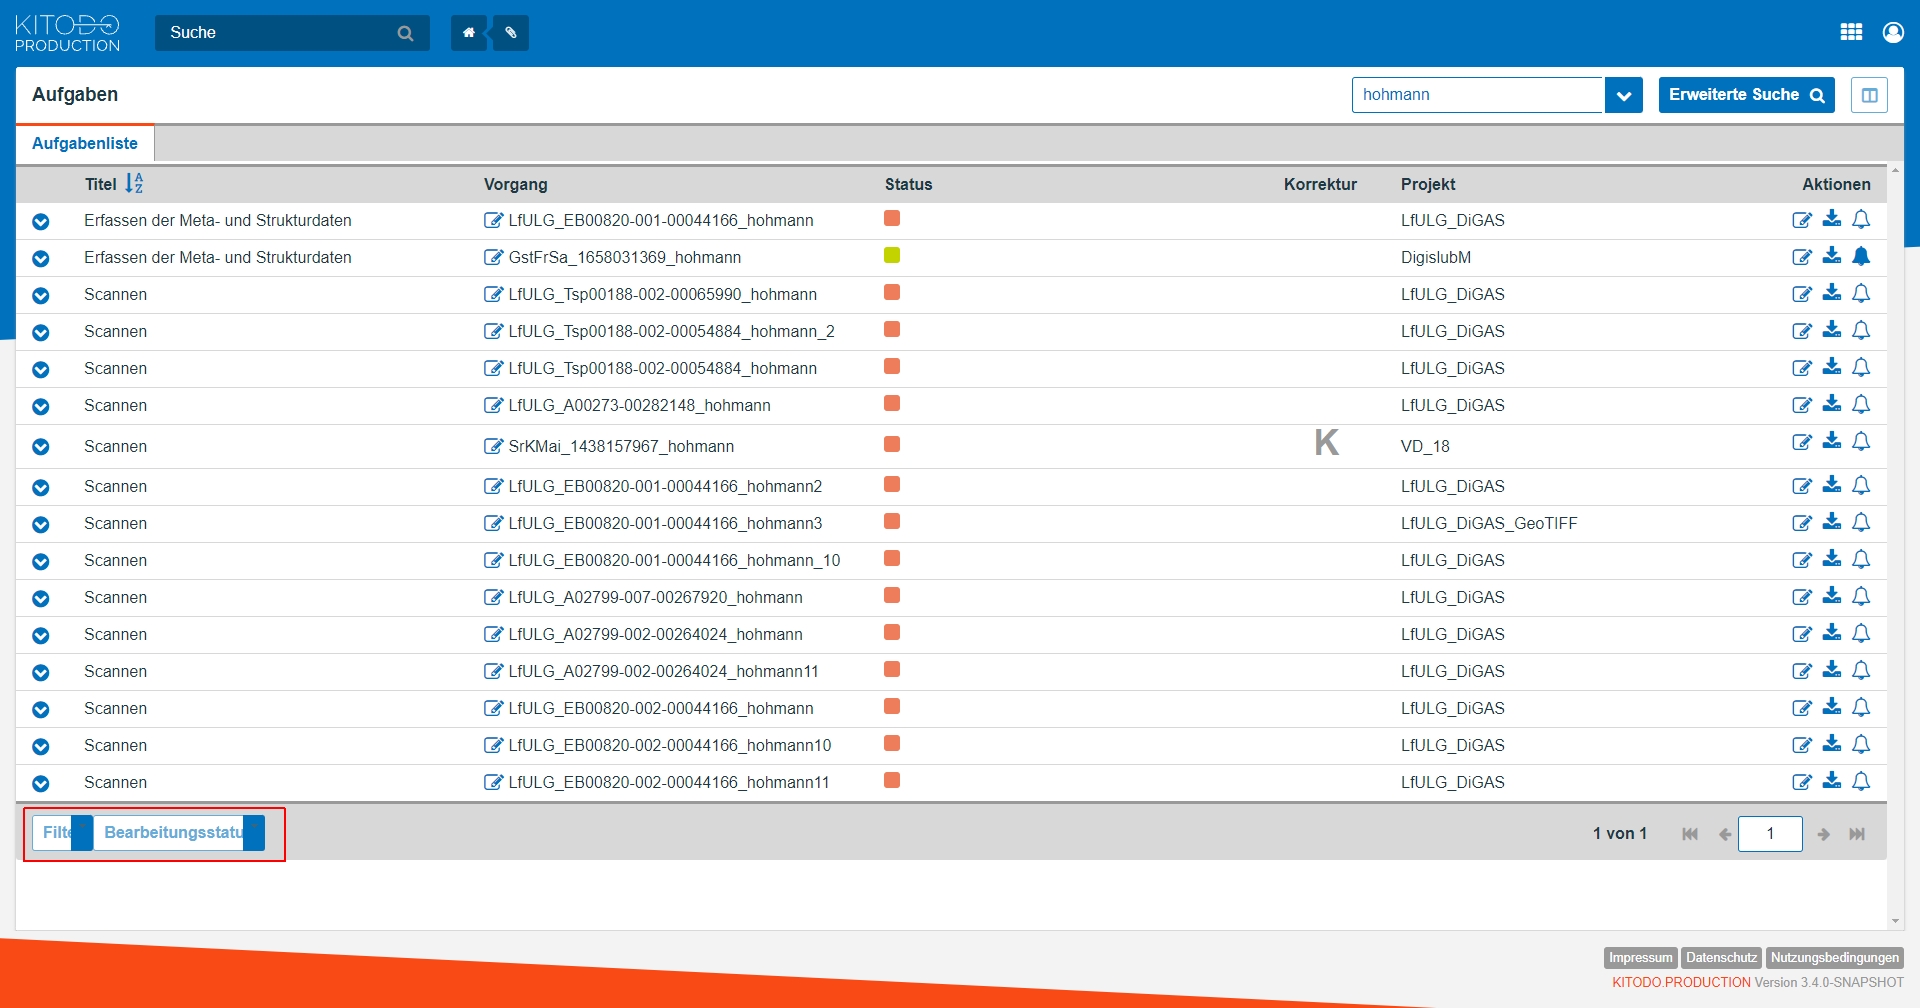The image size is (1920, 1008).
Task: Click the magnifier in the Suche search bar
Action: [405, 33]
